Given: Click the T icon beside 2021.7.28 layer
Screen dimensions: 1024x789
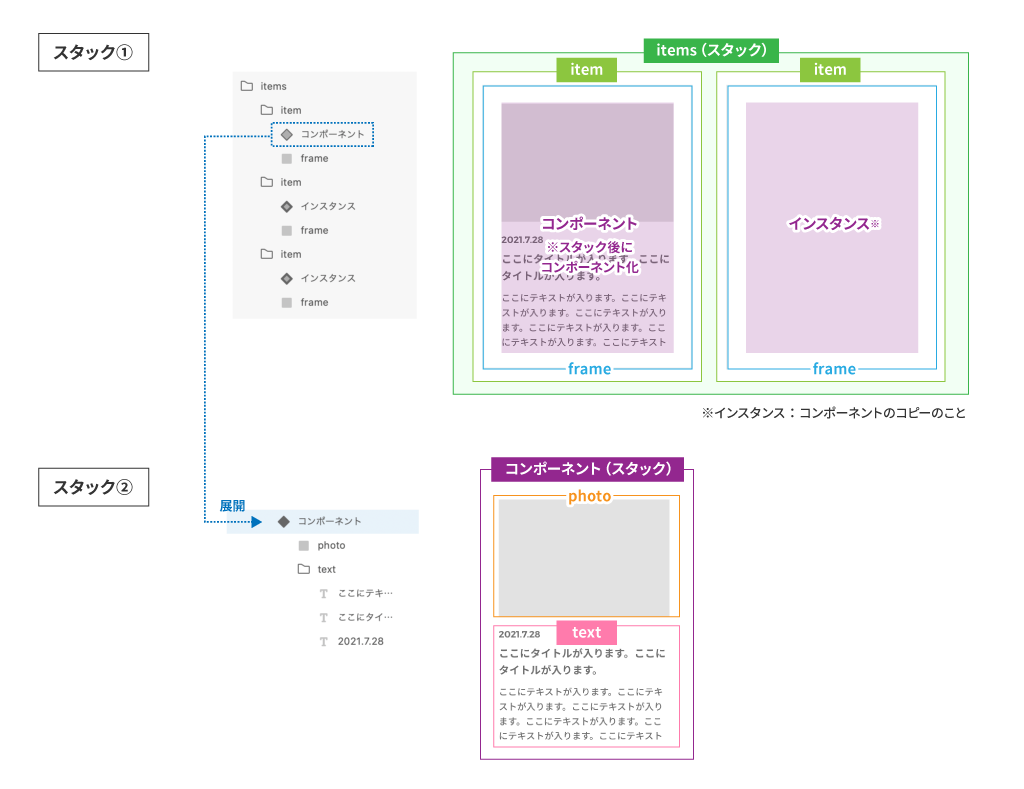Looking at the screenshot, I should [x=323, y=641].
